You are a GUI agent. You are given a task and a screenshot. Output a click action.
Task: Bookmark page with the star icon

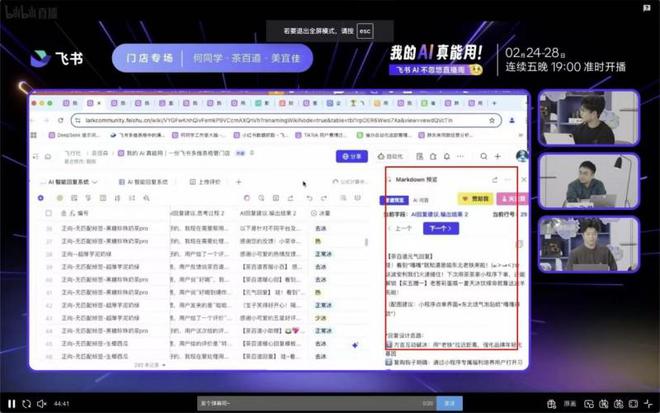(492, 120)
